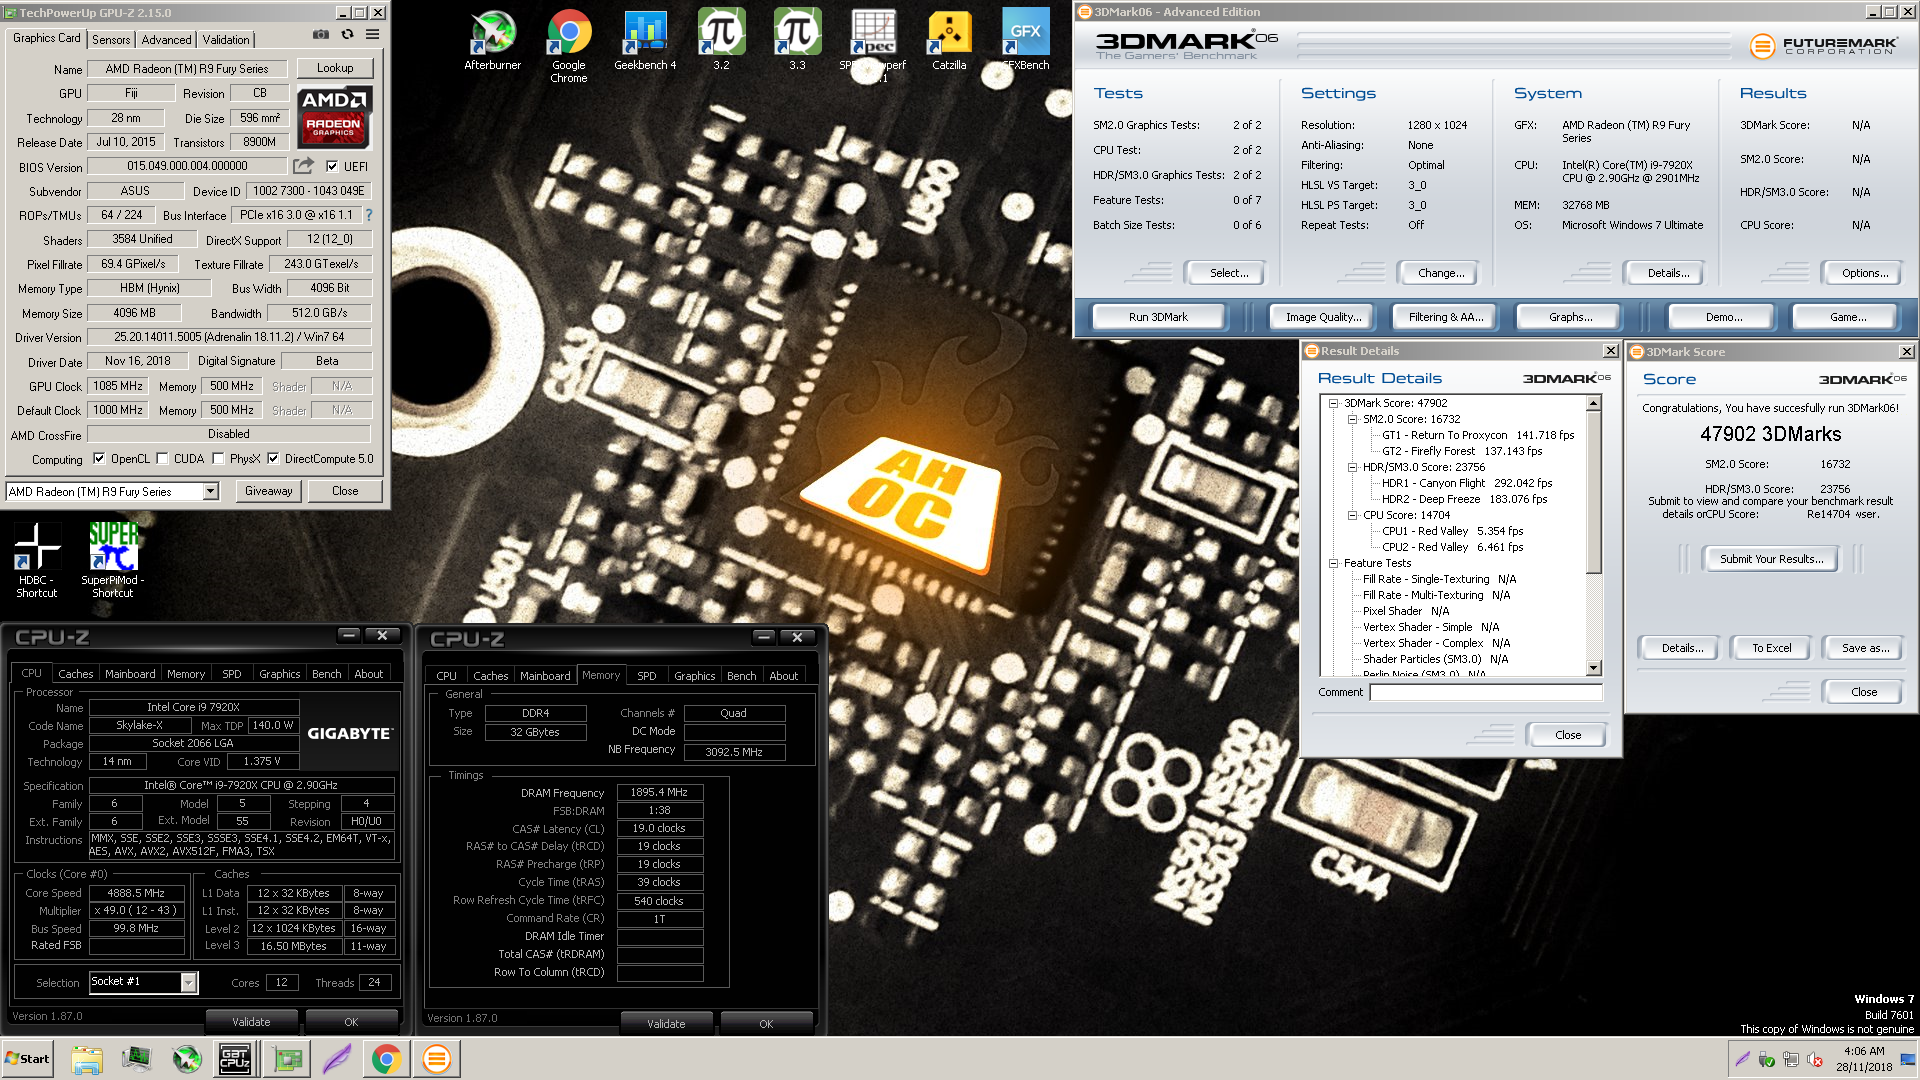Click the Save as button in Score window
This screenshot has height=1080, width=1920.
(1865, 648)
